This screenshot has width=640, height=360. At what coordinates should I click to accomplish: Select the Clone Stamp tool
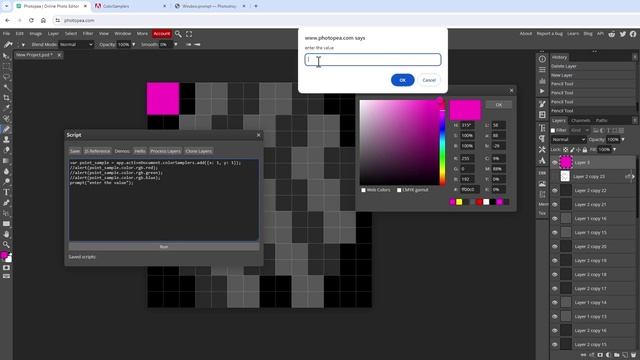click(x=6, y=140)
